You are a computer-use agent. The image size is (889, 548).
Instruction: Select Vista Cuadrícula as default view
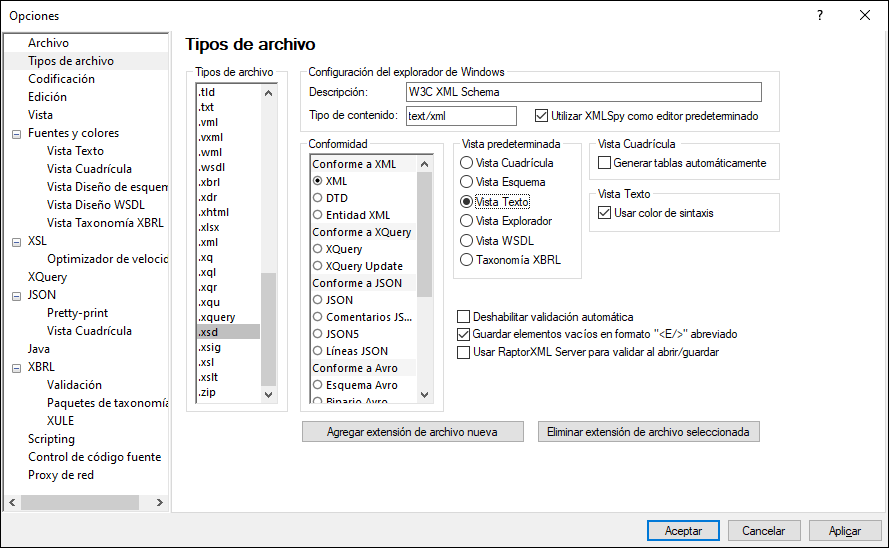466,163
